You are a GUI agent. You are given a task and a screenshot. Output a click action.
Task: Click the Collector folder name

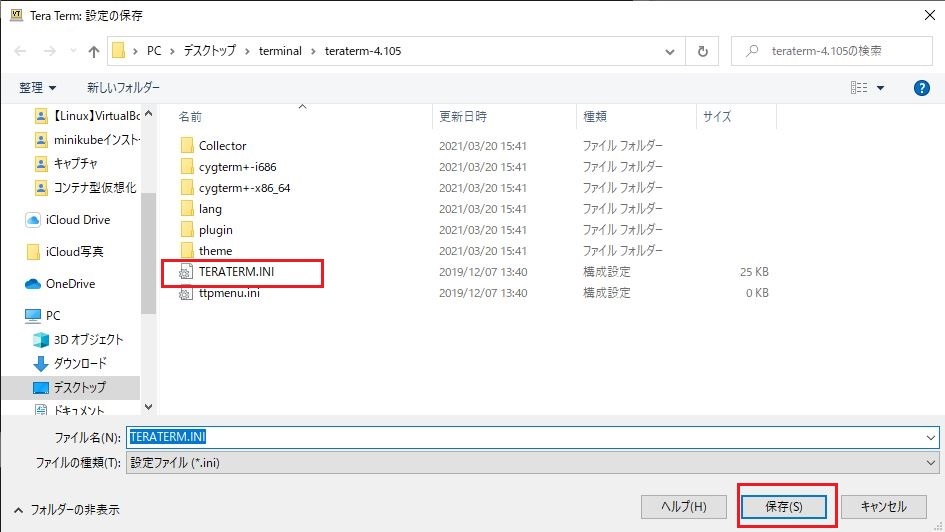pos(222,145)
